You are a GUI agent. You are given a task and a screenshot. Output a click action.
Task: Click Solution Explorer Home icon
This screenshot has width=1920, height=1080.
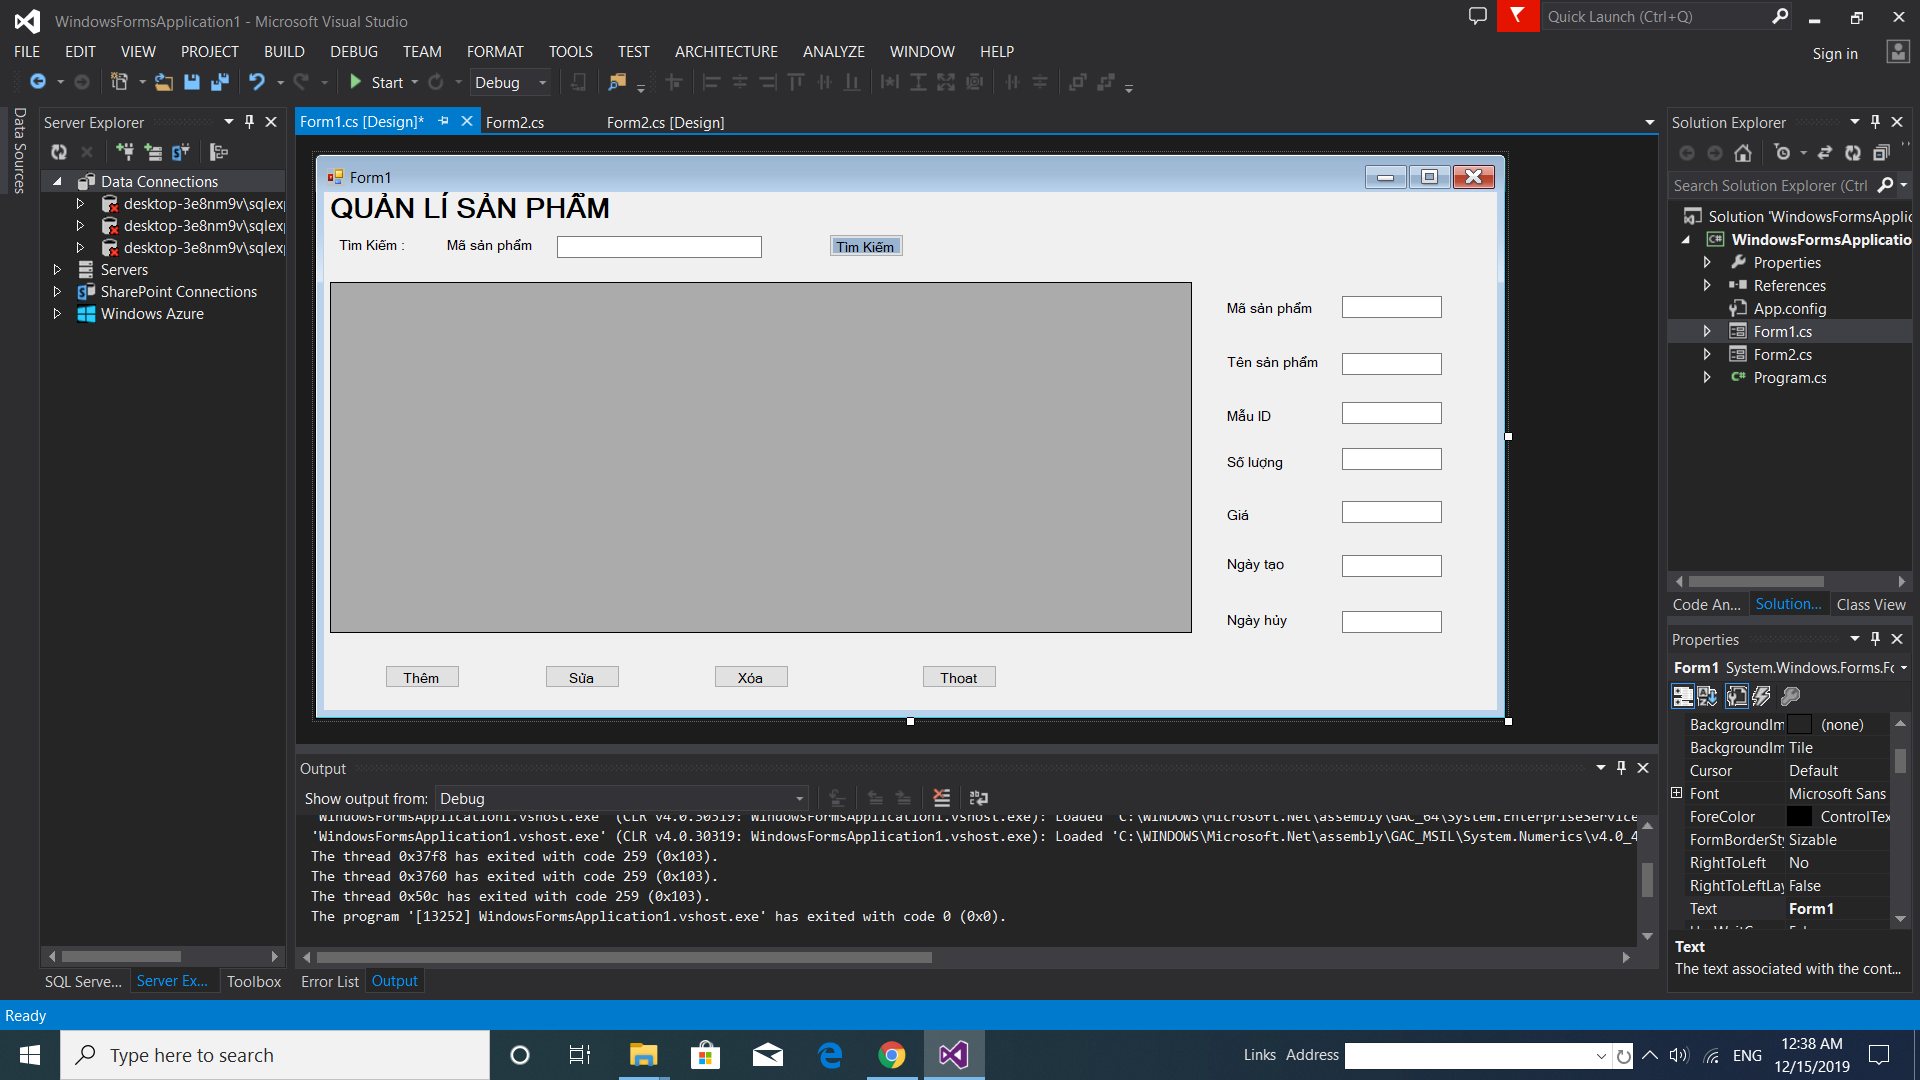[1743, 153]
